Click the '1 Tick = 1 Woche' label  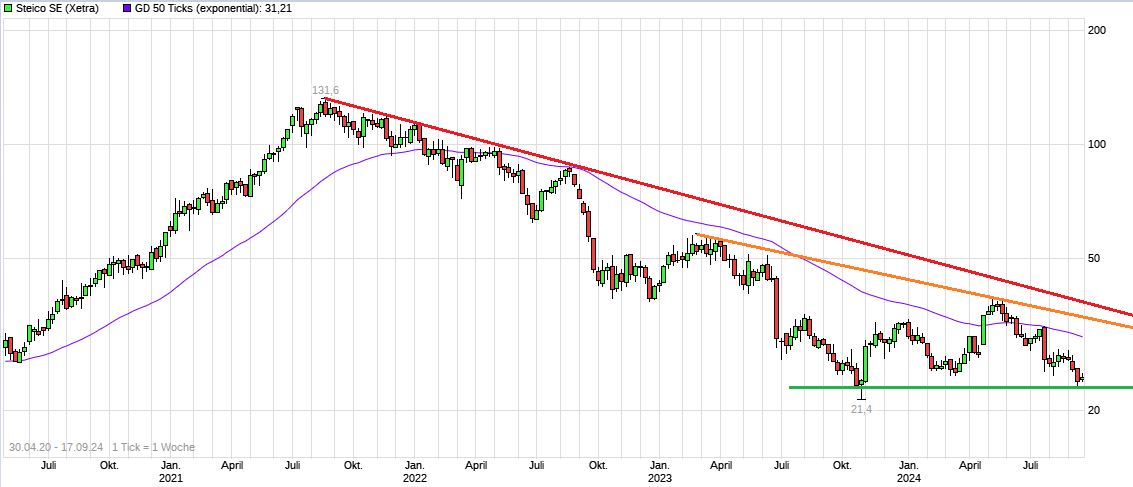pyautogui.click(x=153, y=447)
